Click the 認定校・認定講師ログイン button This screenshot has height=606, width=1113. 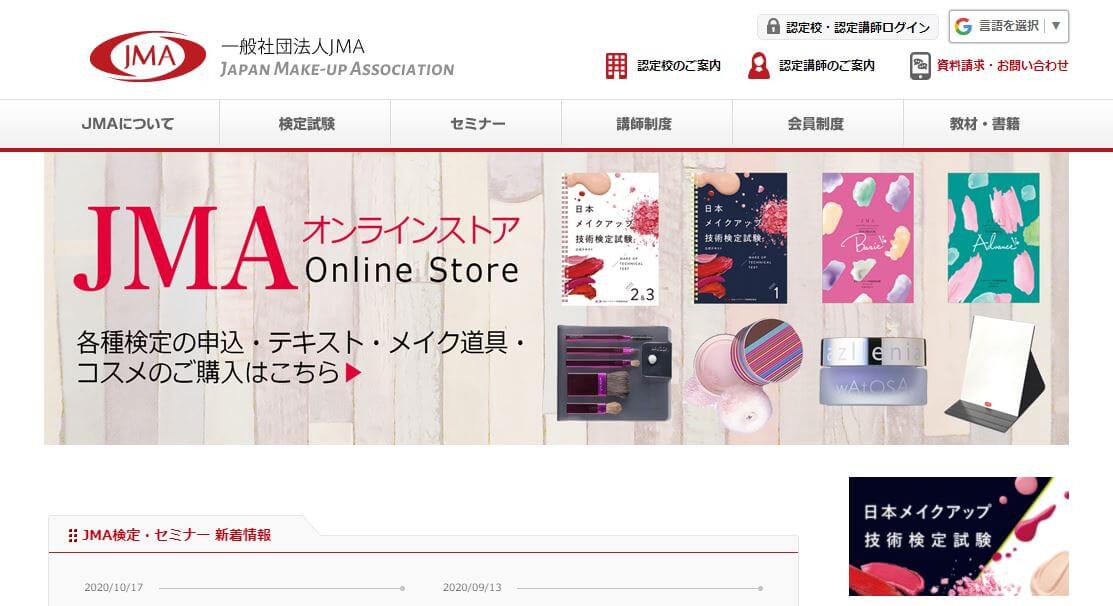pos(848,27)
